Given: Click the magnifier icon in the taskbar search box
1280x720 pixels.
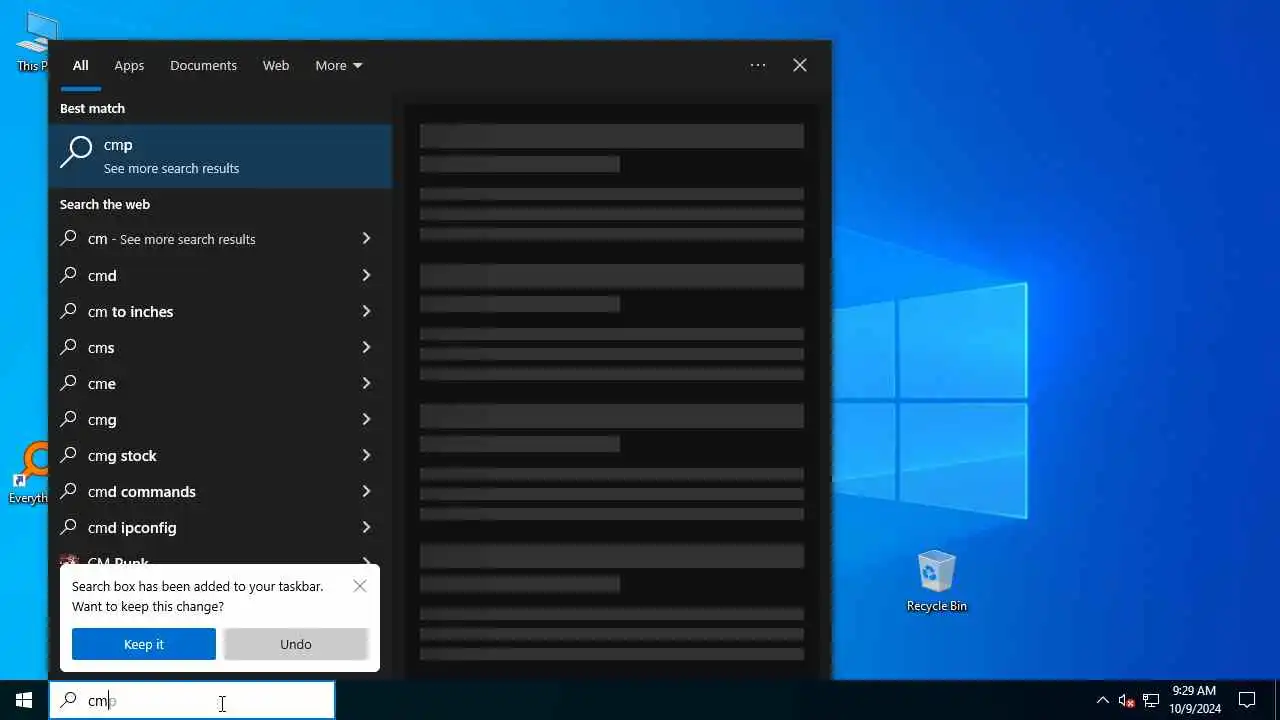Looking at the screenshot, I should tap(68, 700).
